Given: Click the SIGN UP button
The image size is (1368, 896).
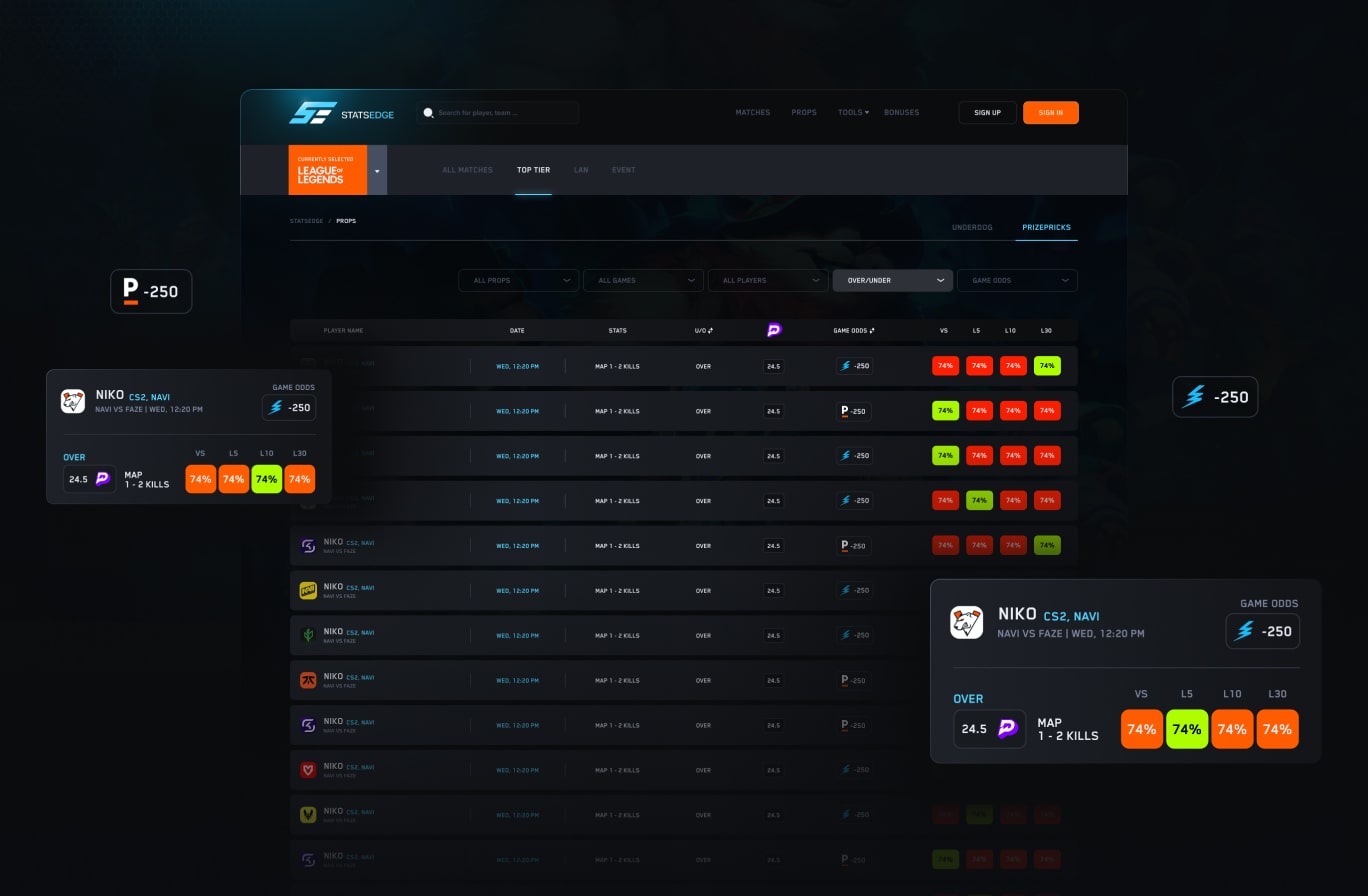Looking at the screenshot, I should pos(987,112).
